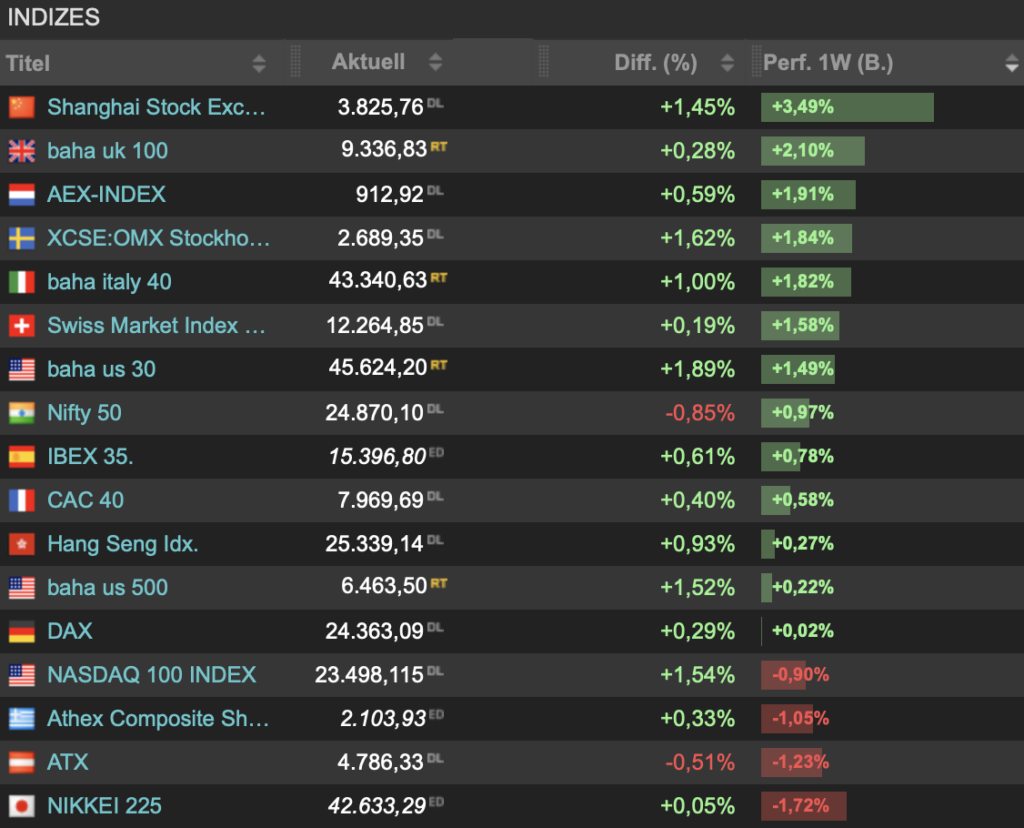Open the CAC 40 index link
Image resolution: width=1024 pixels, height=828 pixels.
(86, 500)
